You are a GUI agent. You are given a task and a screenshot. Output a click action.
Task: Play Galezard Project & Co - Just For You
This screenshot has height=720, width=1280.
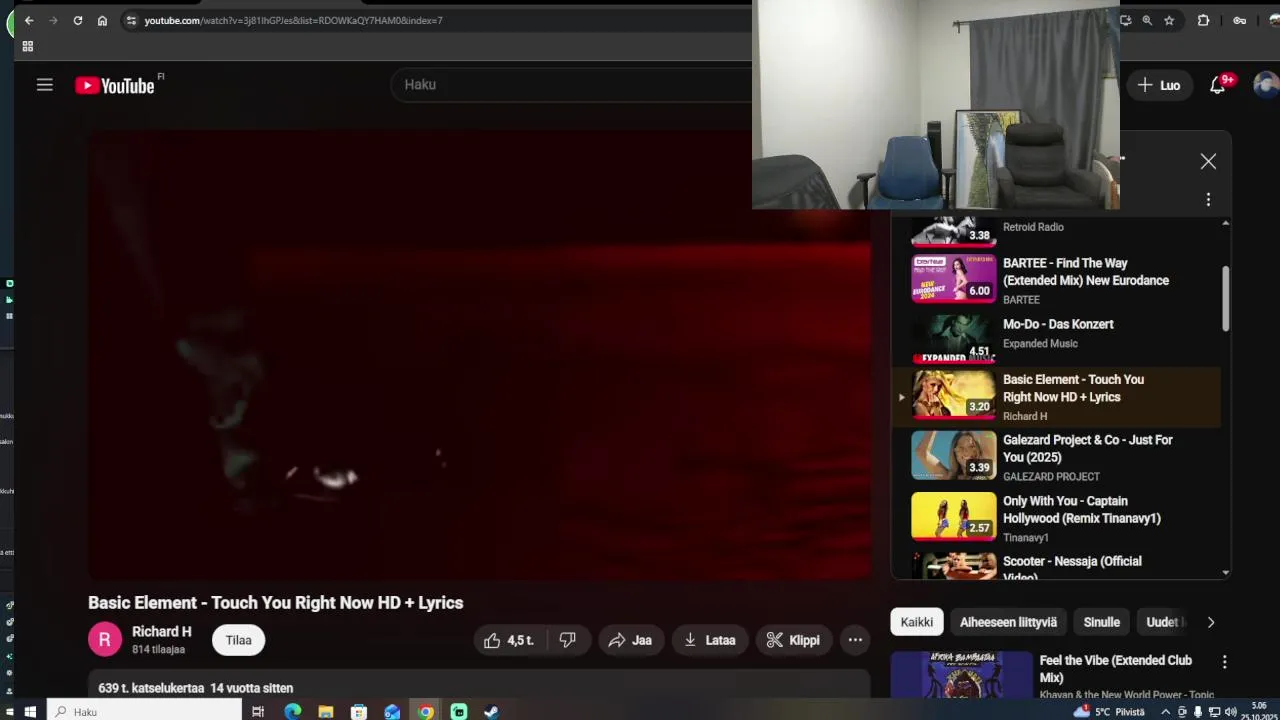1056,458
